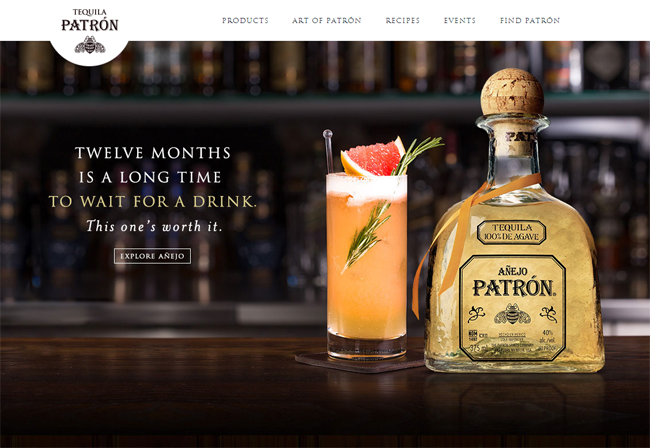Click the bee emblem under the Patrón logo
This screenshot has width=650, height=448.
pos(90,45)
